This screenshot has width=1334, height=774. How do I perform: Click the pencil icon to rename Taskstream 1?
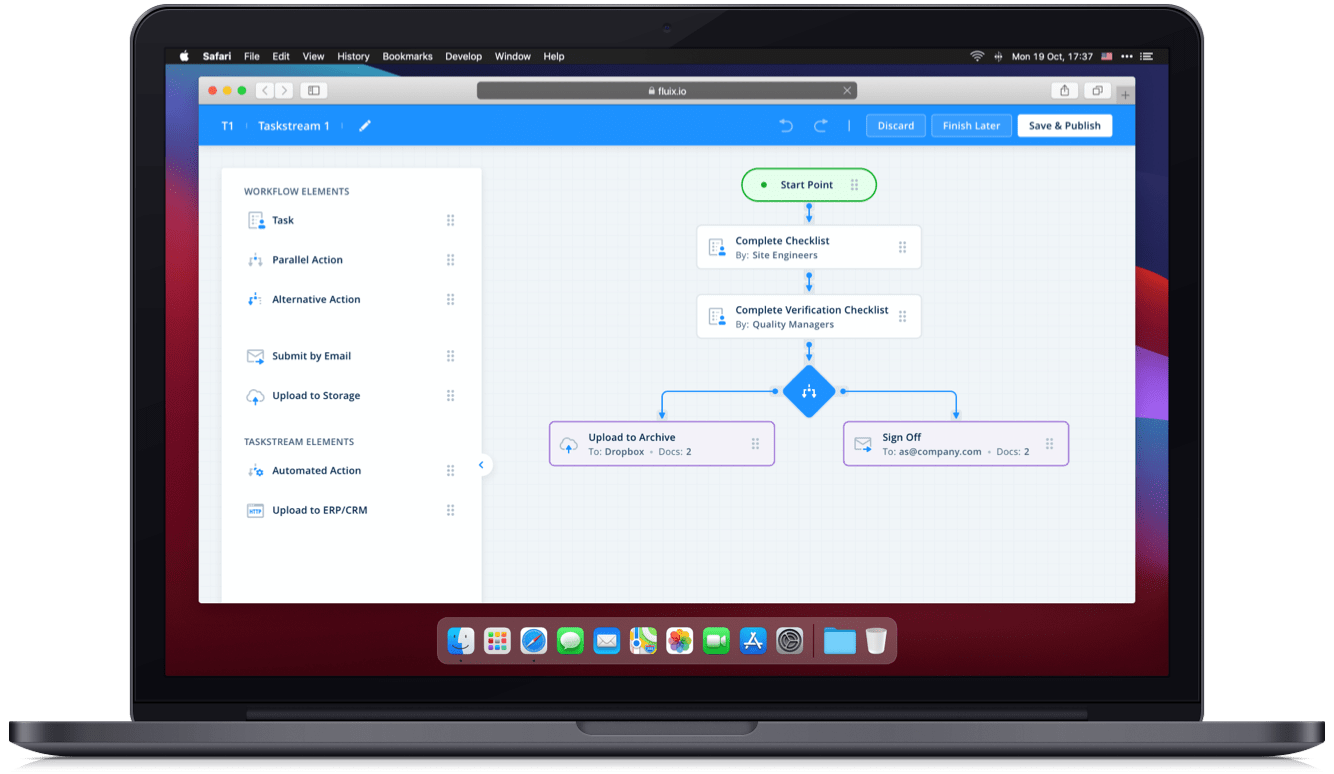pyautogui.click(x=364, y=125)
